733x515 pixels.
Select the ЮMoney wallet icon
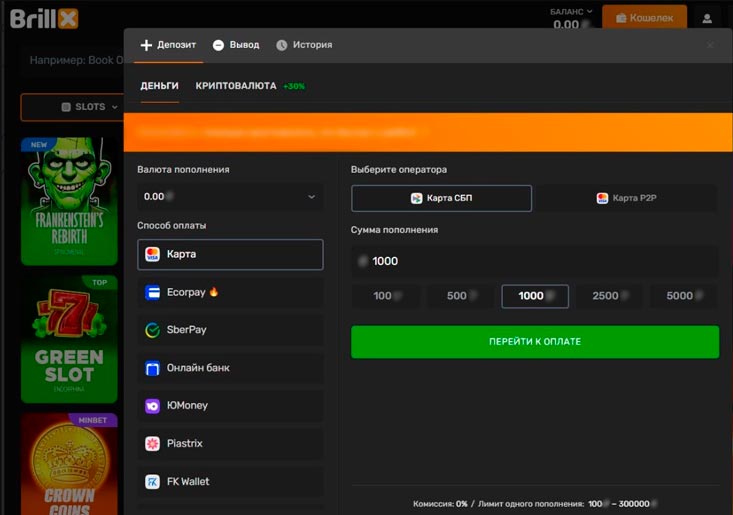point(153,406)
